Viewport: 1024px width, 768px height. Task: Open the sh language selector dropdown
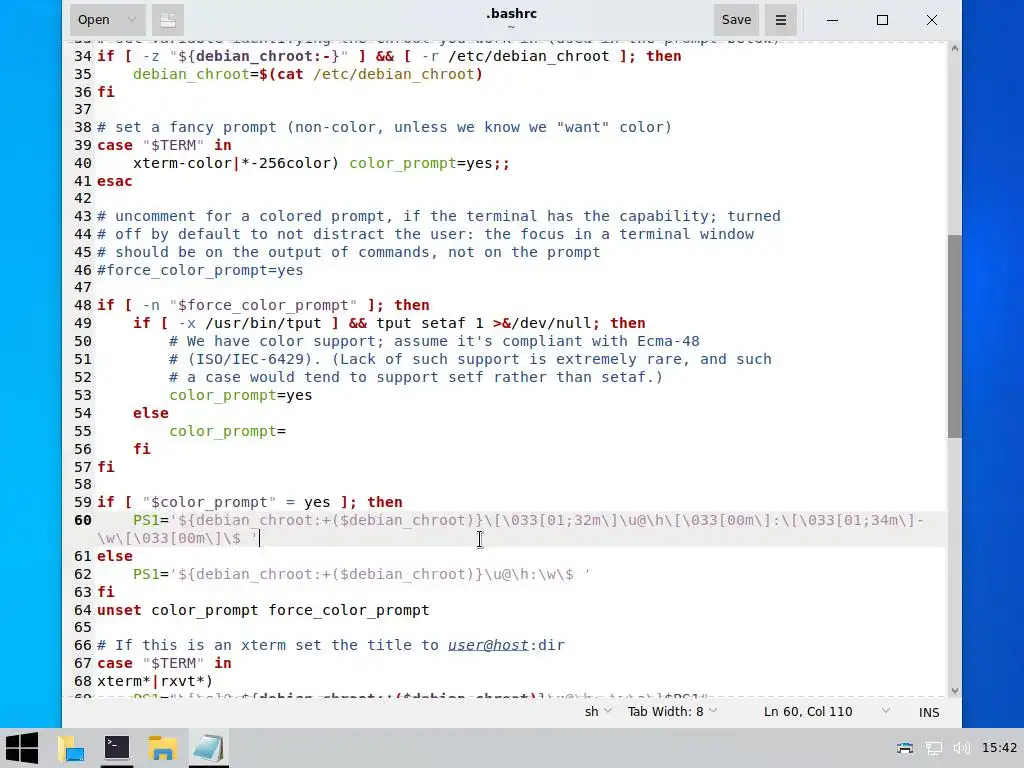point(598,712)
